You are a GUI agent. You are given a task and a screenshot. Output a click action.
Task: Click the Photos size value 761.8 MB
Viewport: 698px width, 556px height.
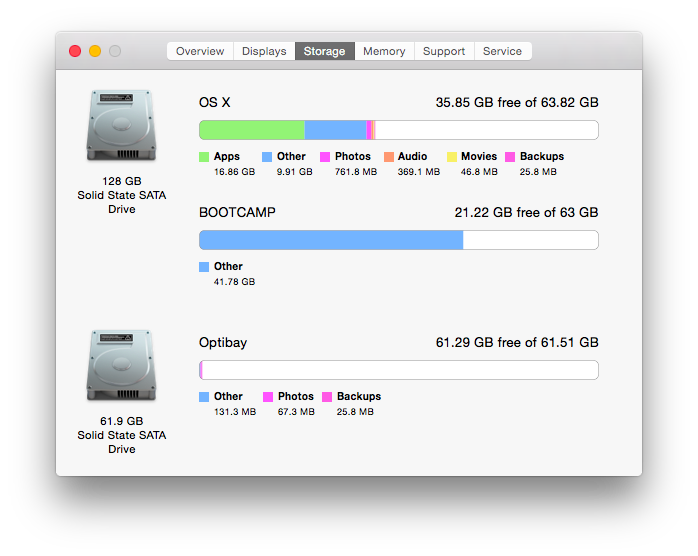click(x=356, y=172)
